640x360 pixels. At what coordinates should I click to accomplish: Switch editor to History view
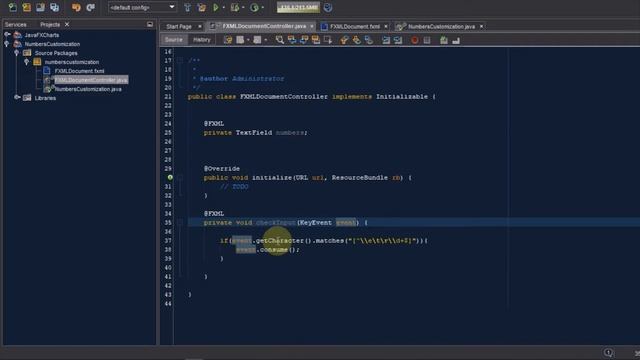point(202,40)
